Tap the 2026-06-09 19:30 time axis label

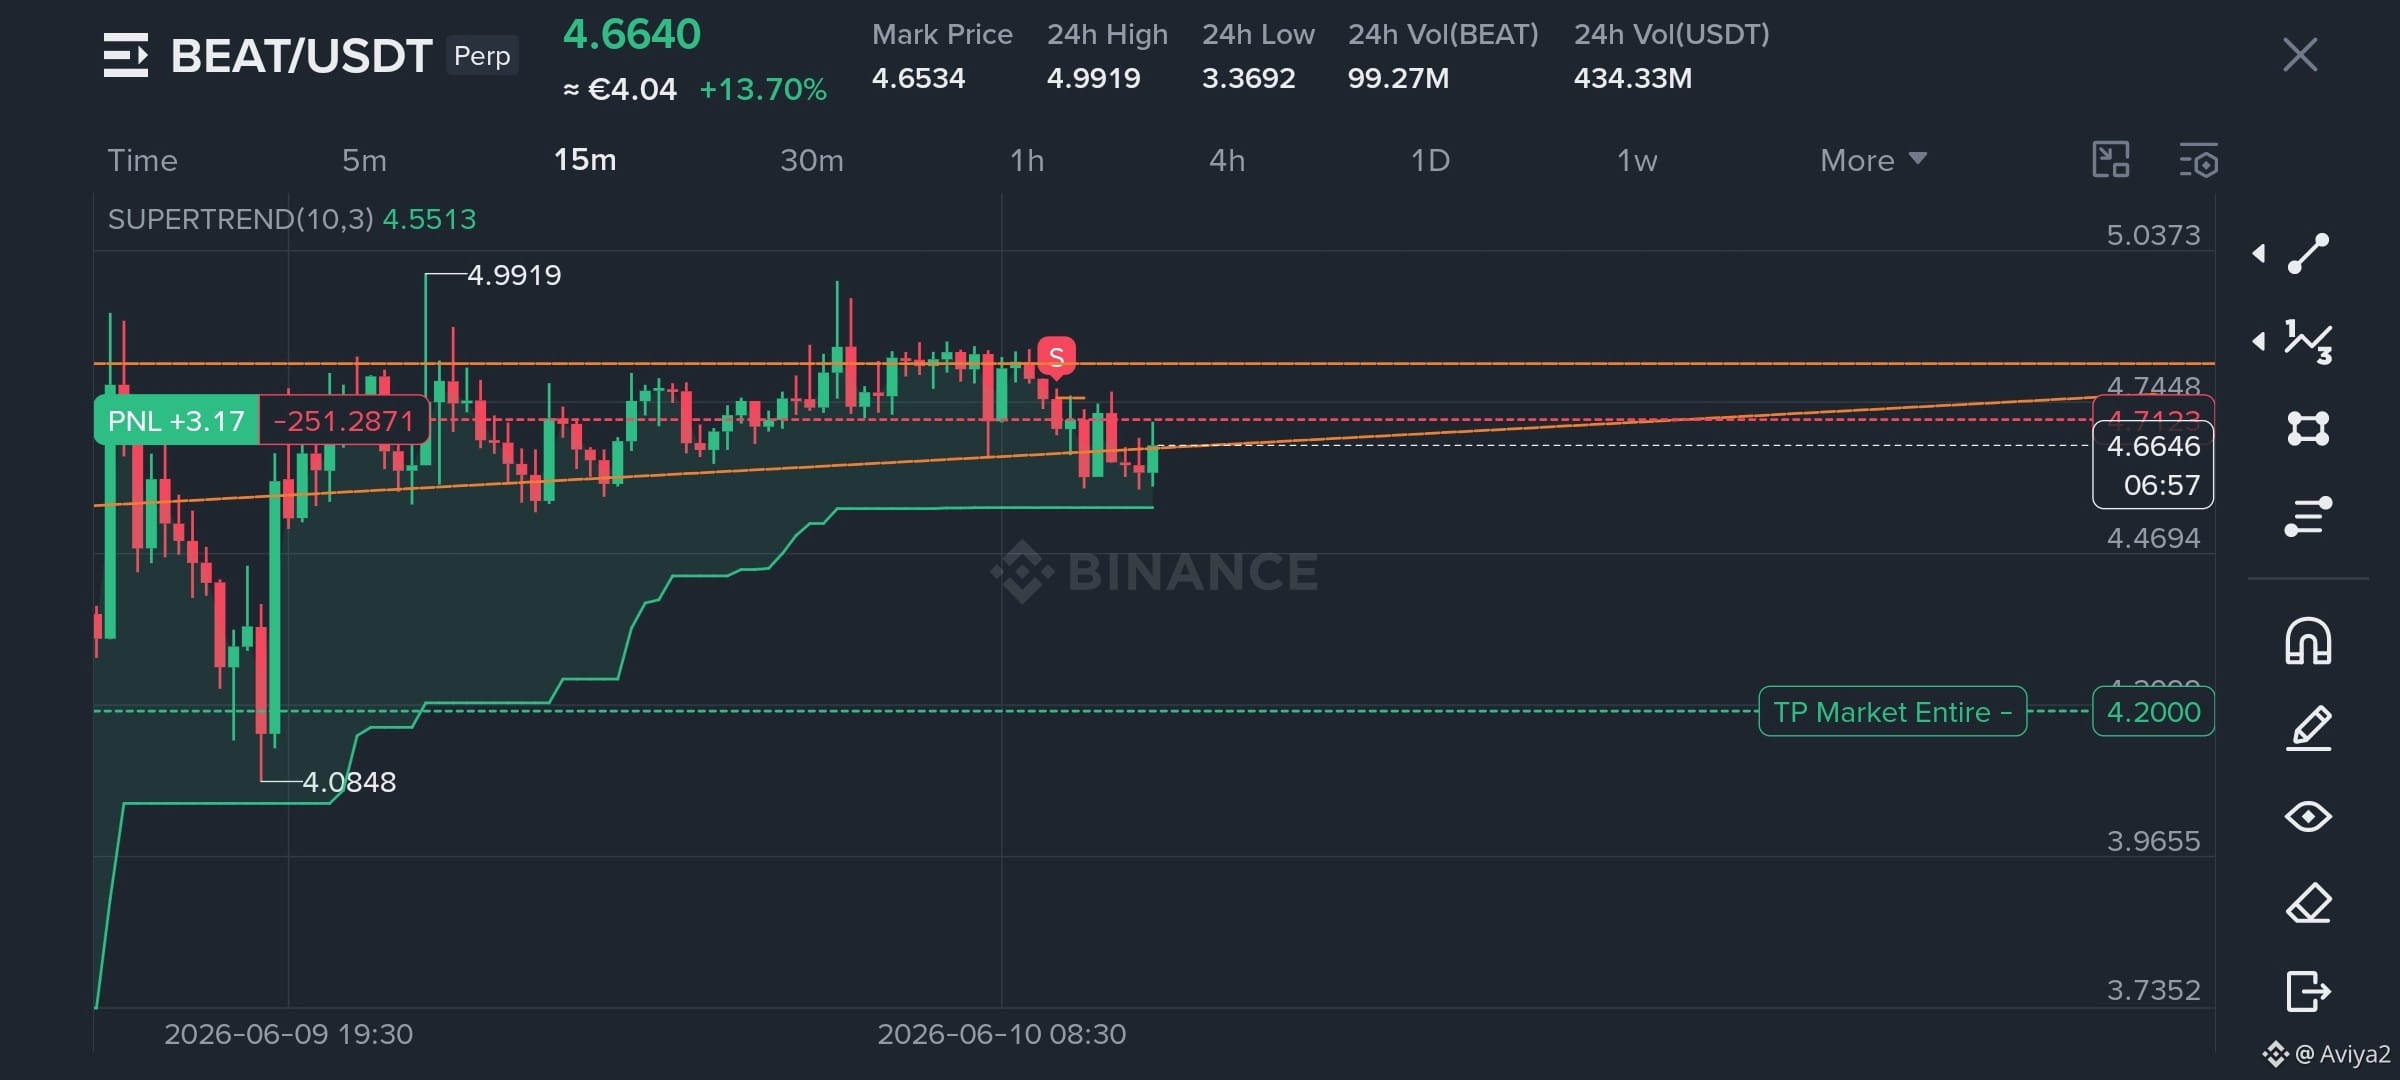point(288,1034)
